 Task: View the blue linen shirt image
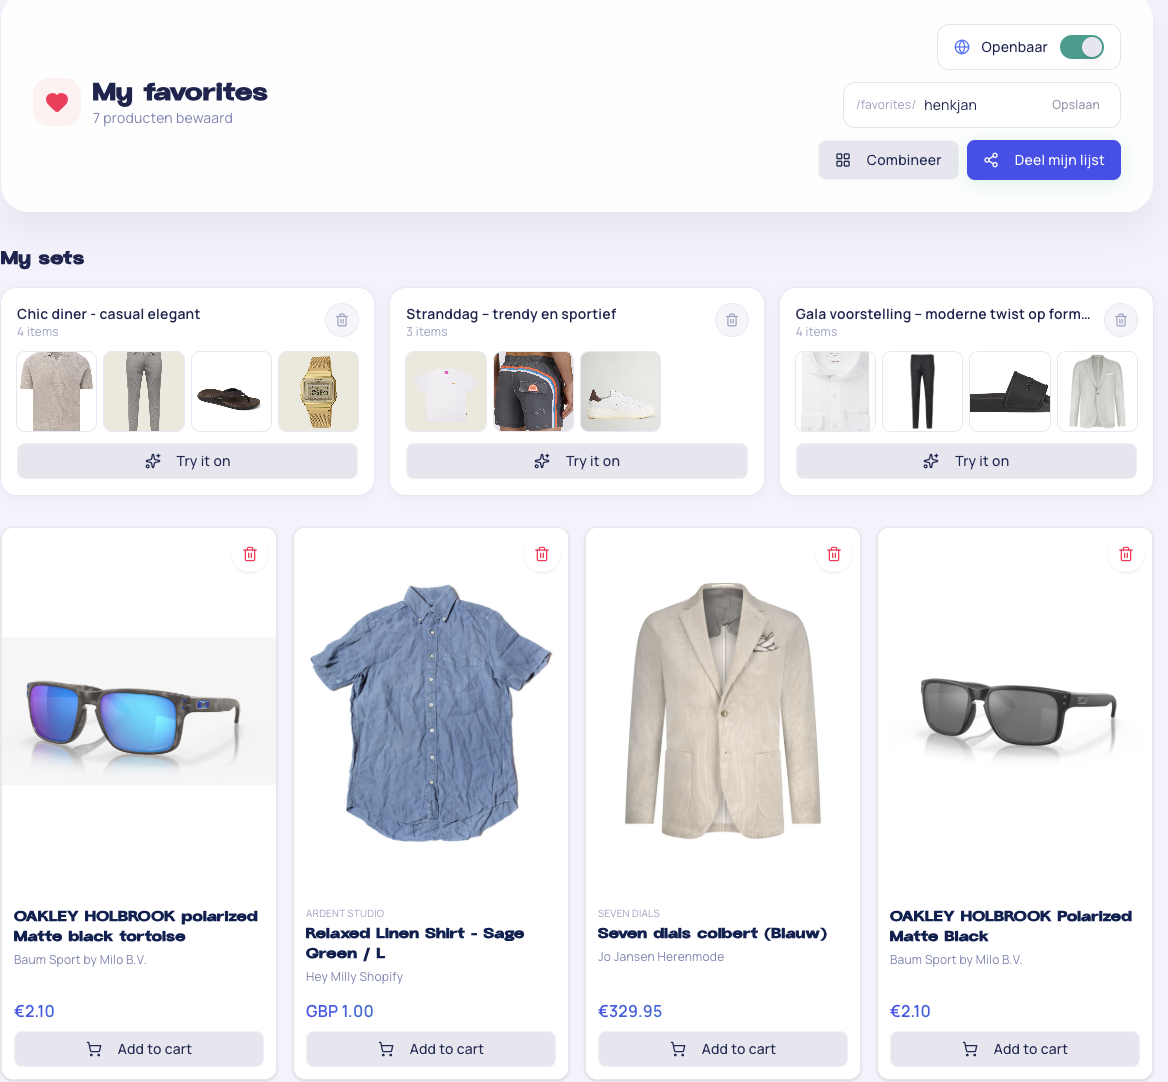click(x=431, y=713)
